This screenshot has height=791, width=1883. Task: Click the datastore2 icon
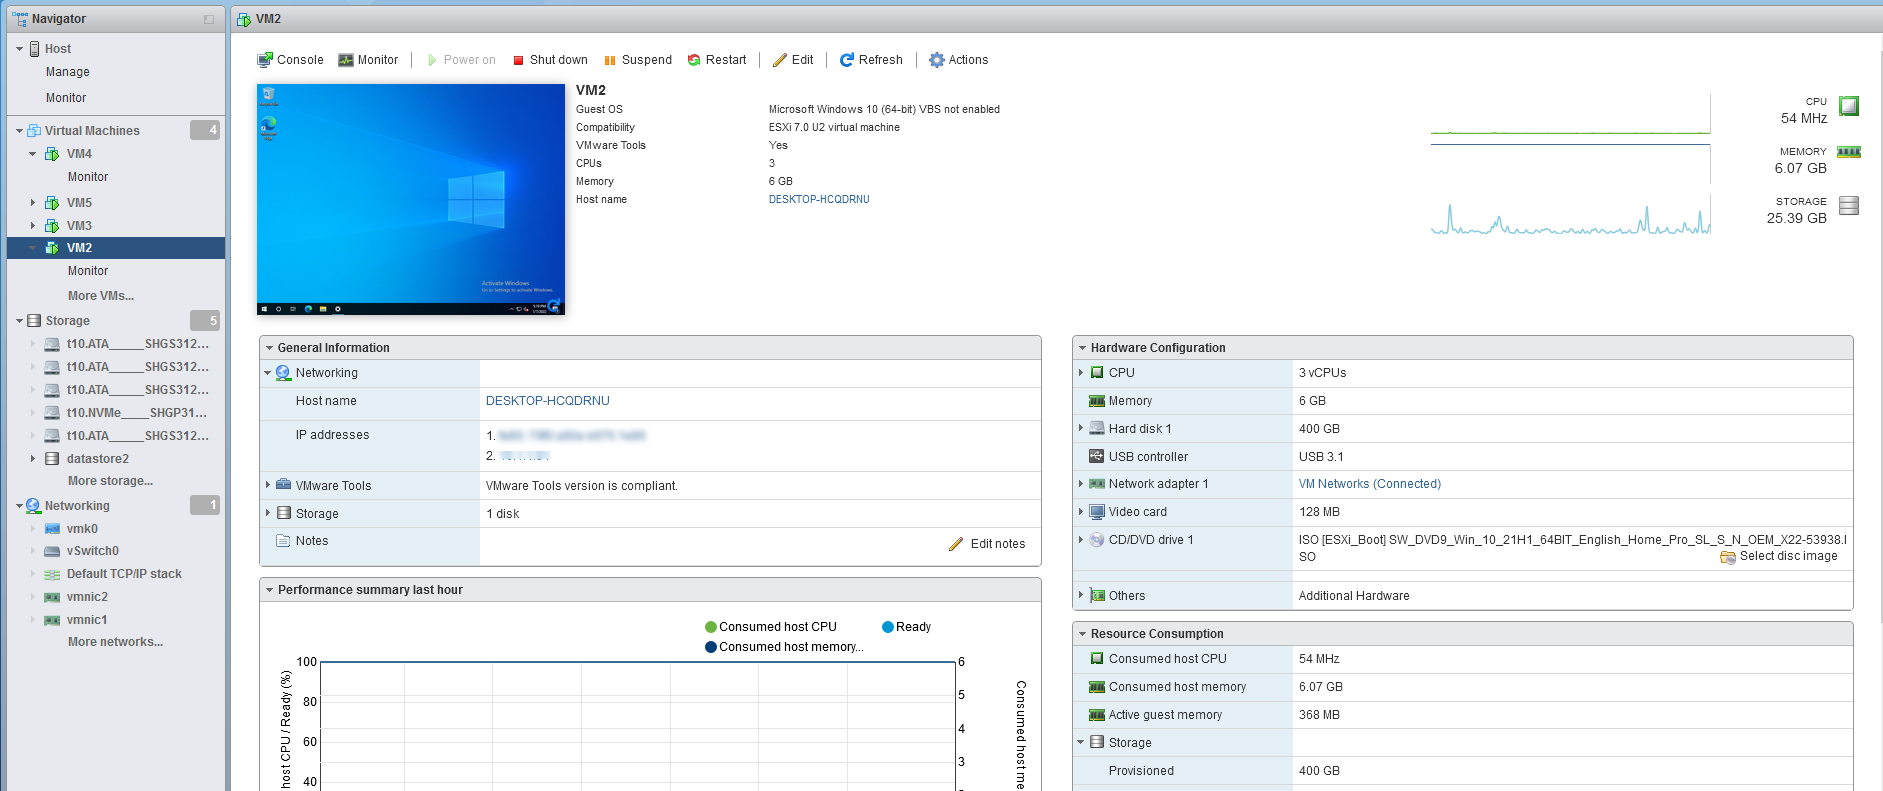[x=52, y=459]
